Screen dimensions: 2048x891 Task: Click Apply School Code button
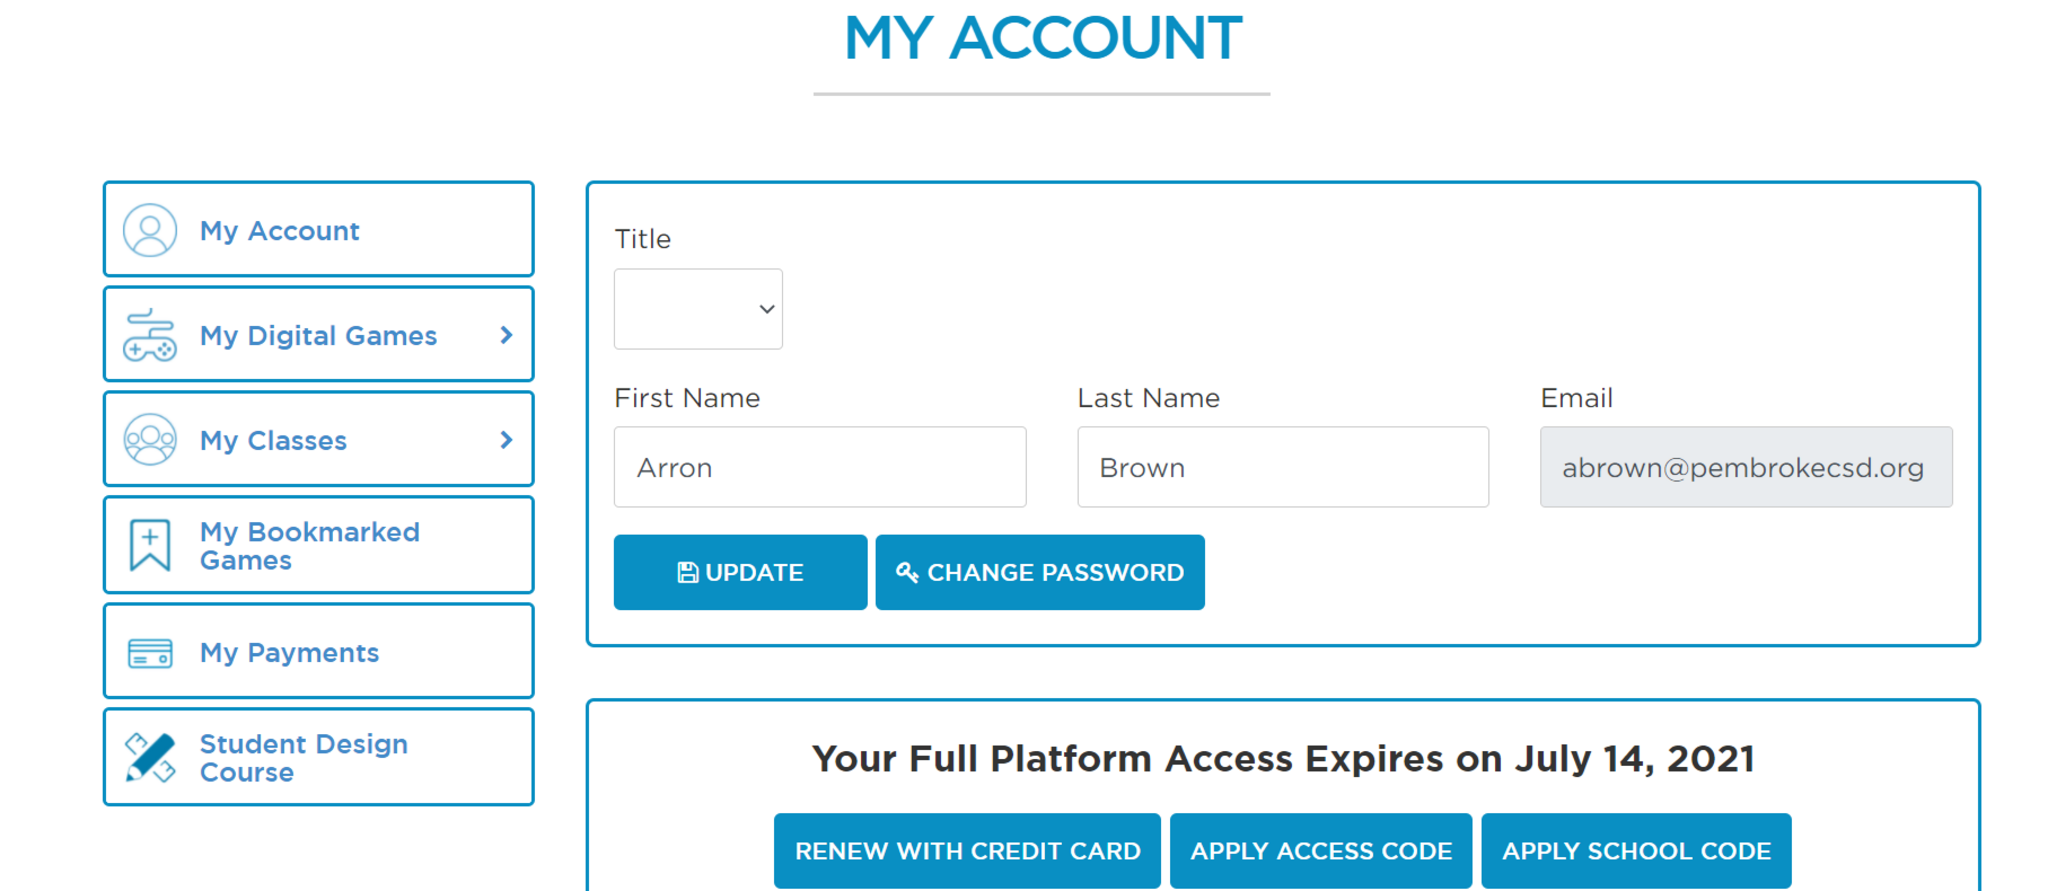pos(1636,851)
